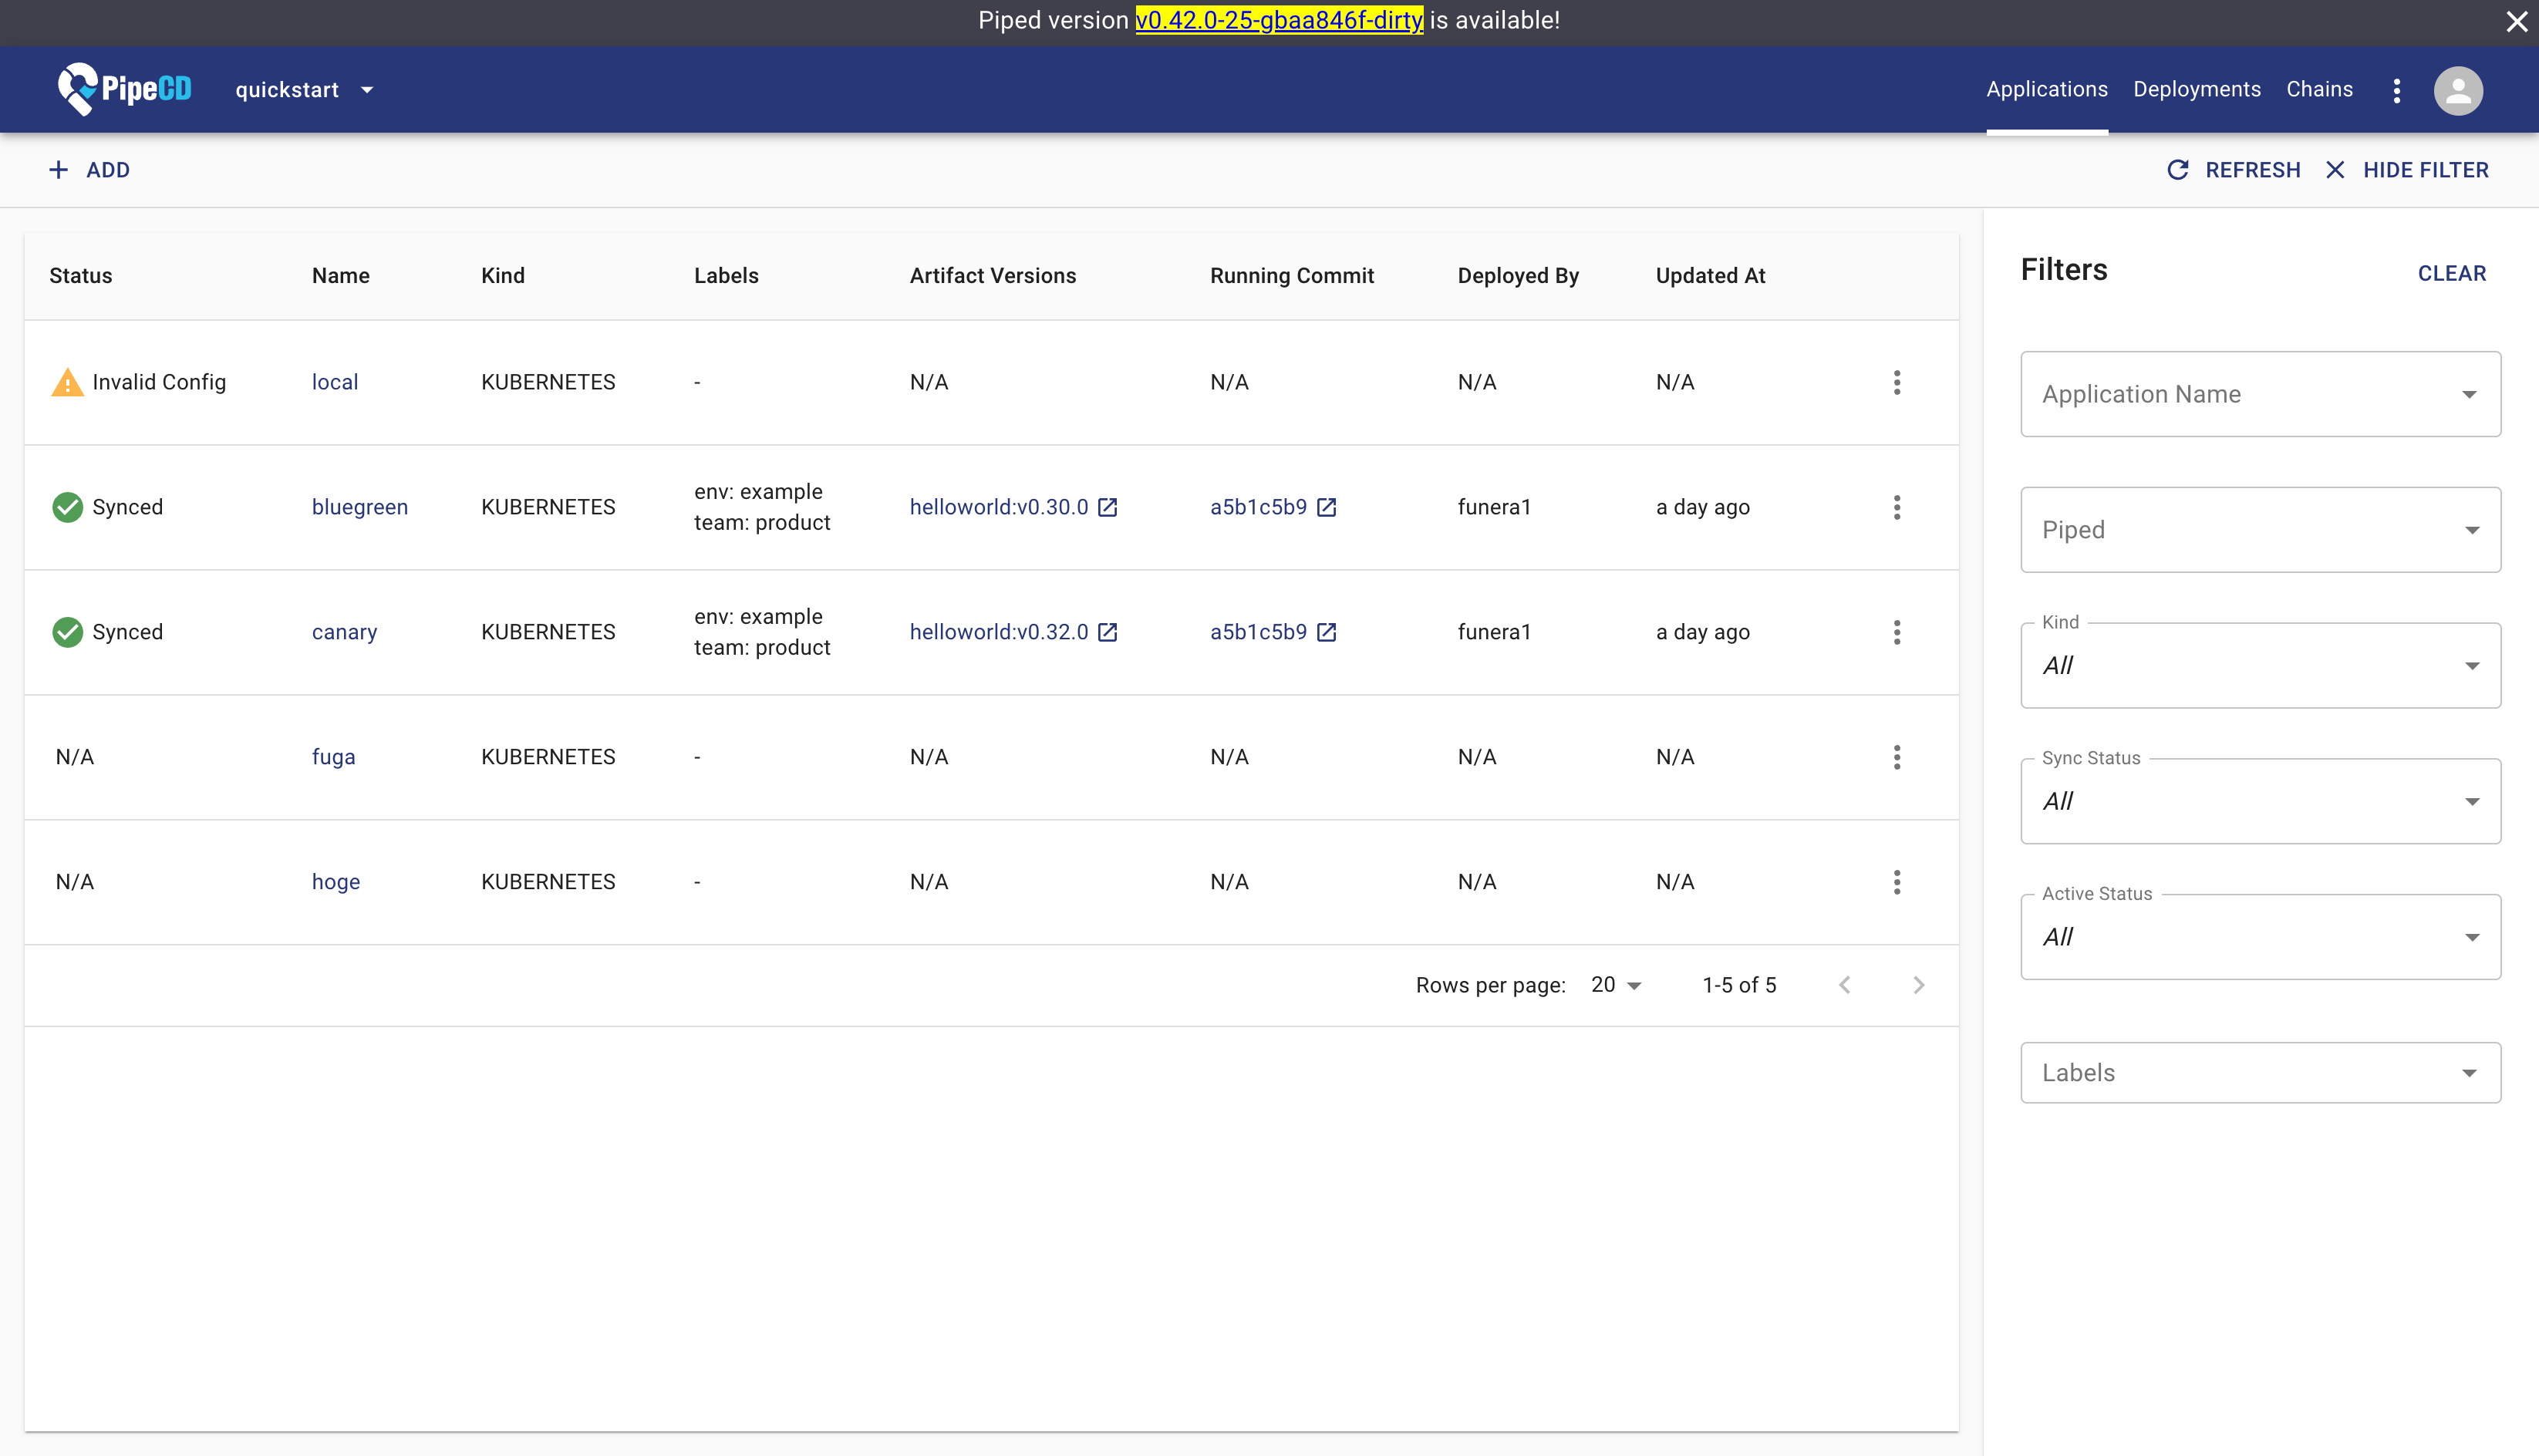Open row menu for fuga application
Viewport: 2539px width, 1456px height.
coord(1896,757)
